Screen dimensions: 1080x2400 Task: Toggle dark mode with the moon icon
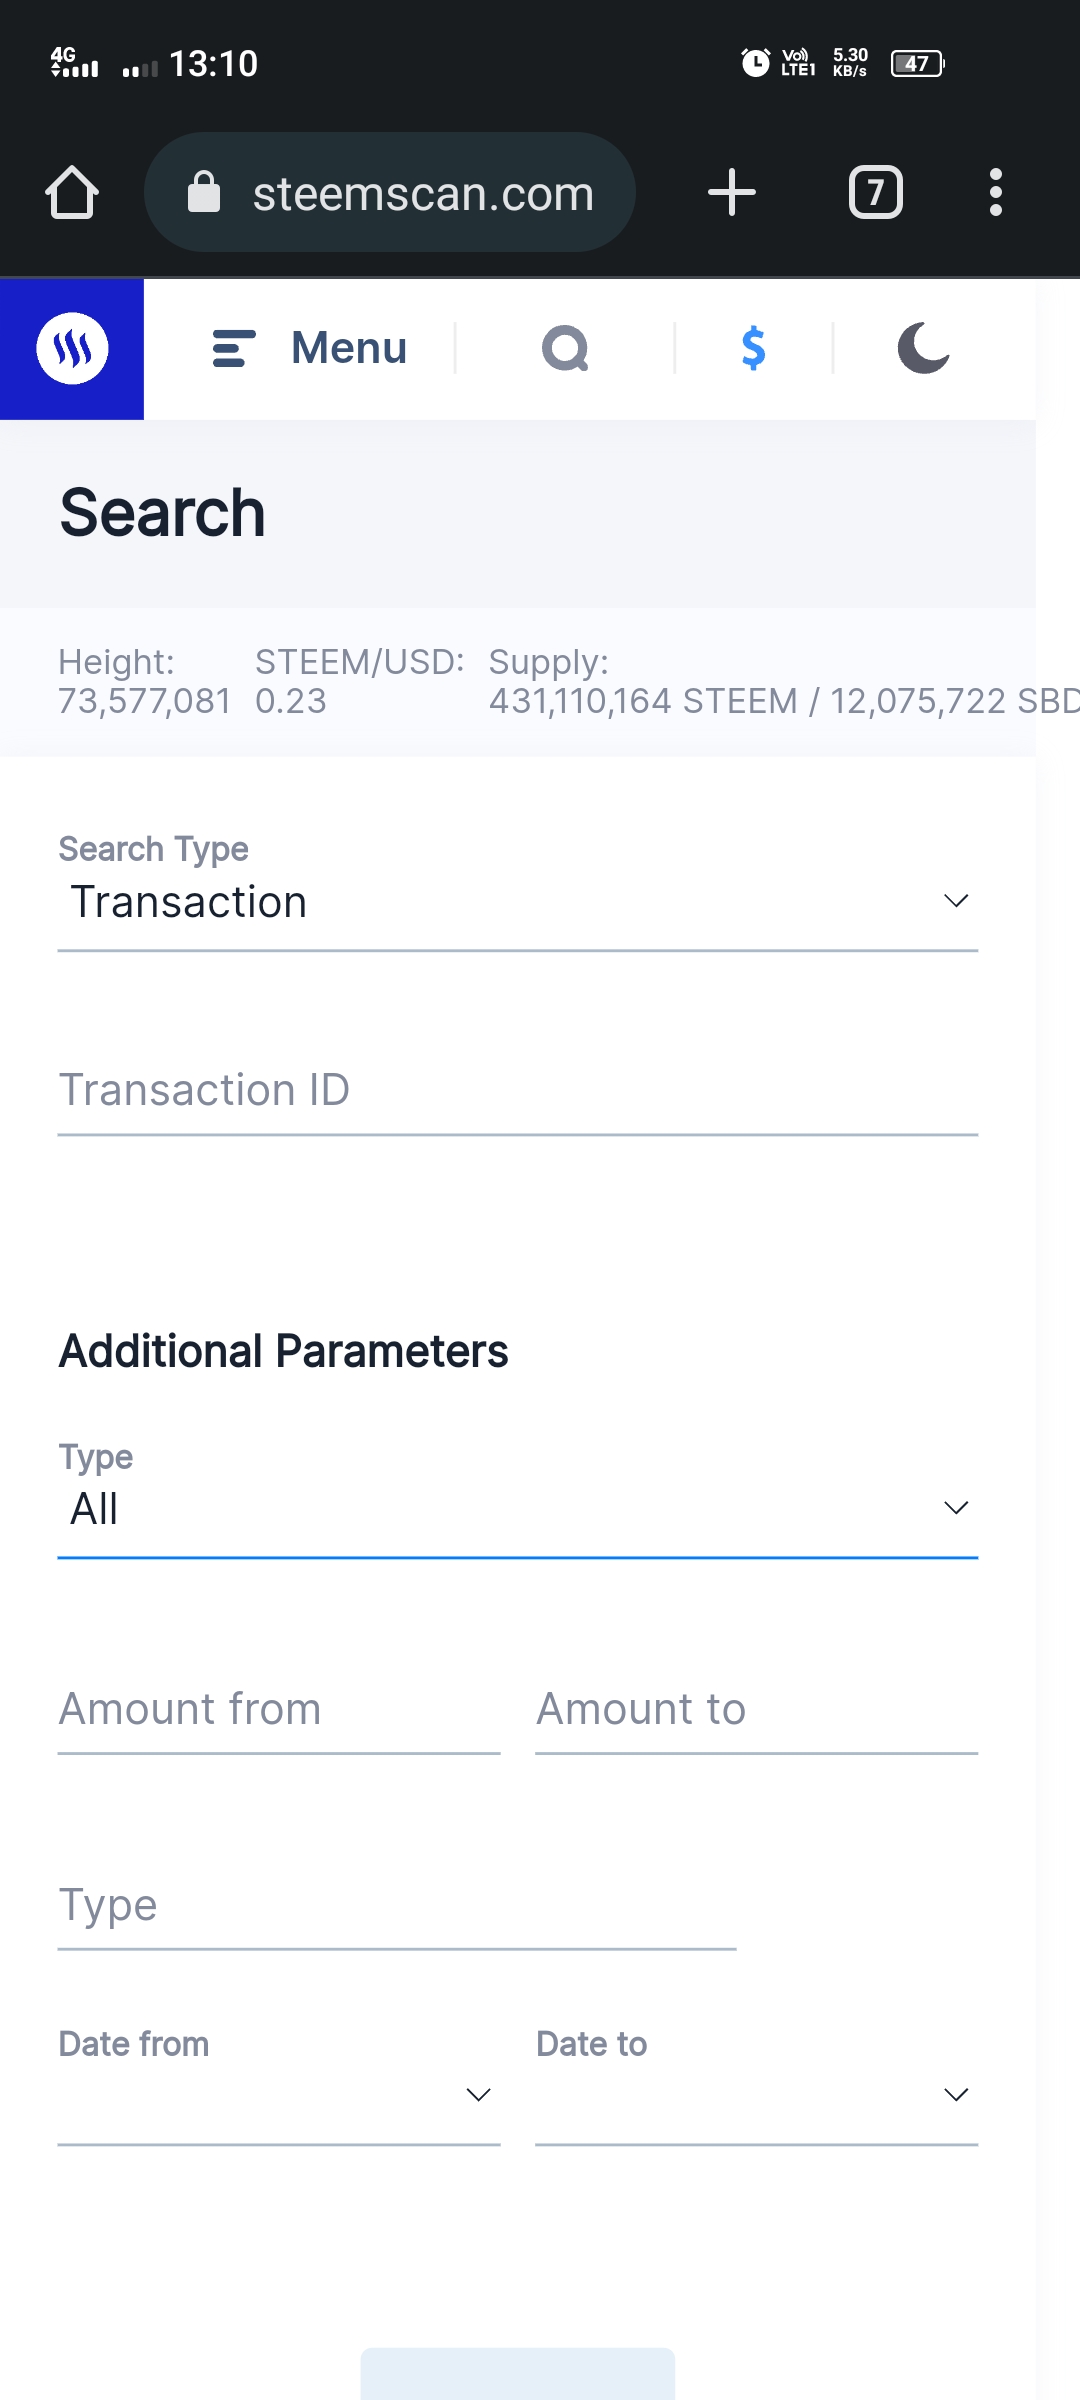tap(923, 348)
